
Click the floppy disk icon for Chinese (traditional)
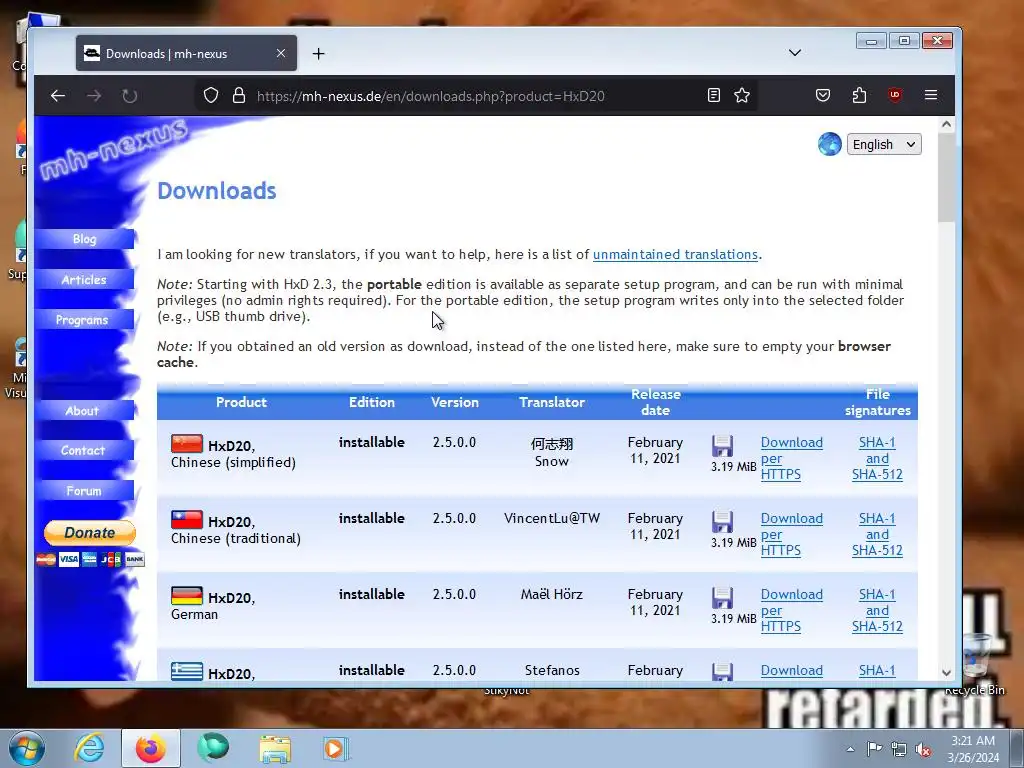pos(722,522)
